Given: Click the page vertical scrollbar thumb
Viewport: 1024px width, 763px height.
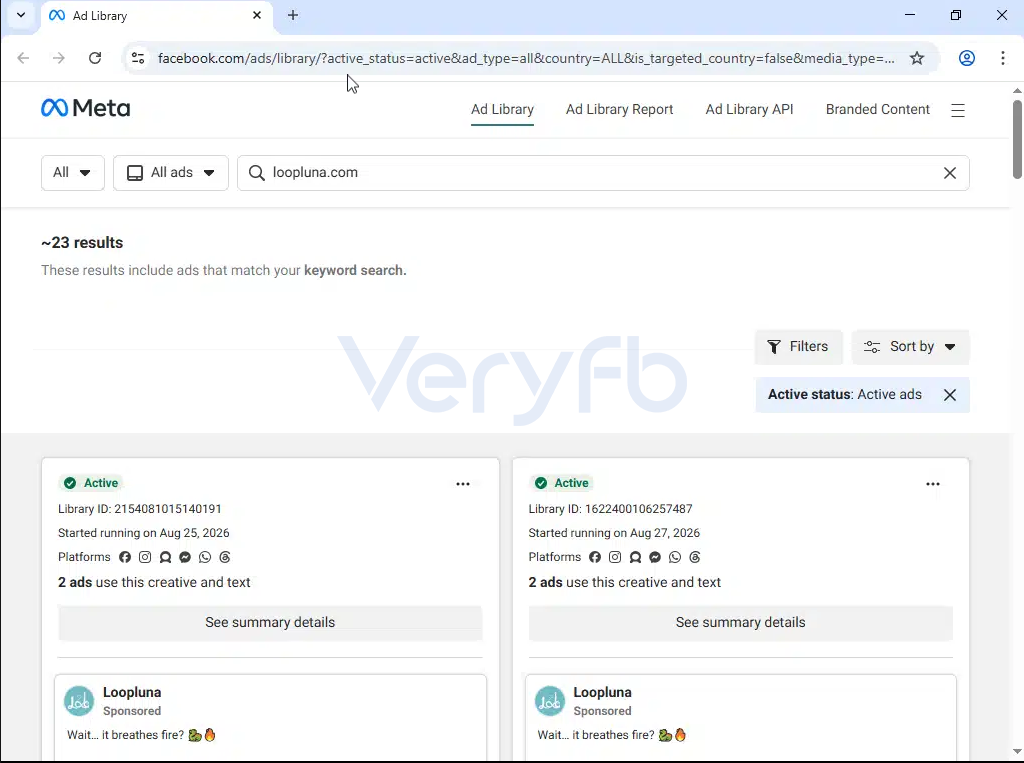Looking at the screenshot, I should [1017, 138].
